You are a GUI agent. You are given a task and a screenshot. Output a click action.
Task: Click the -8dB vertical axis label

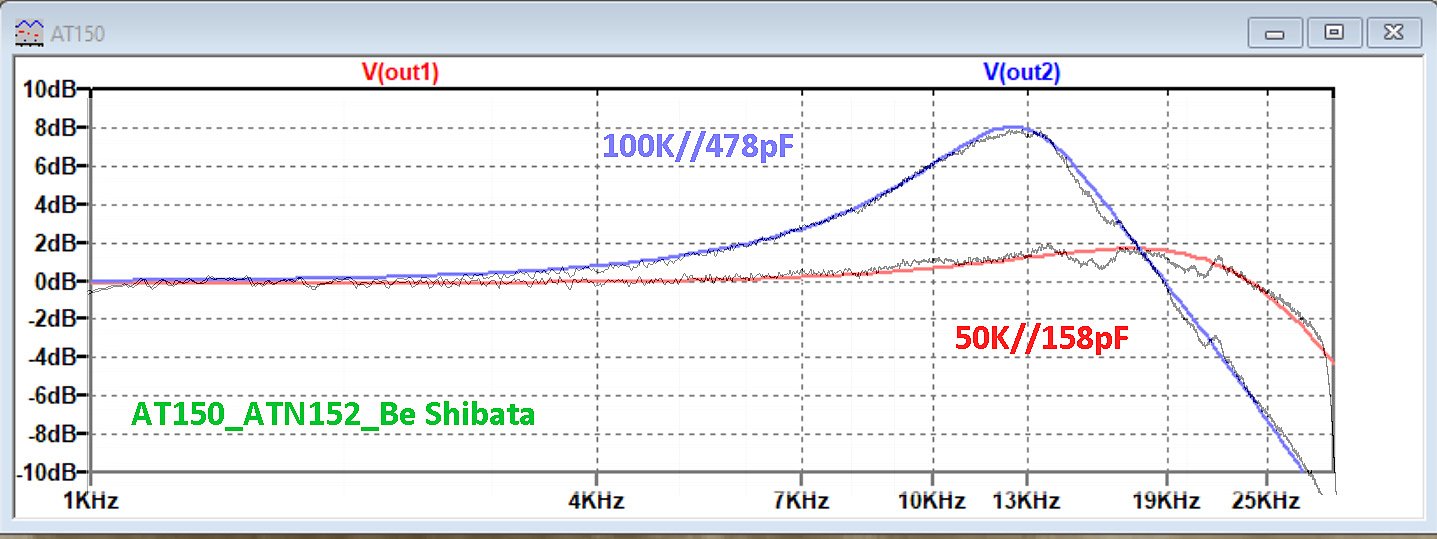tap(50, 434)
